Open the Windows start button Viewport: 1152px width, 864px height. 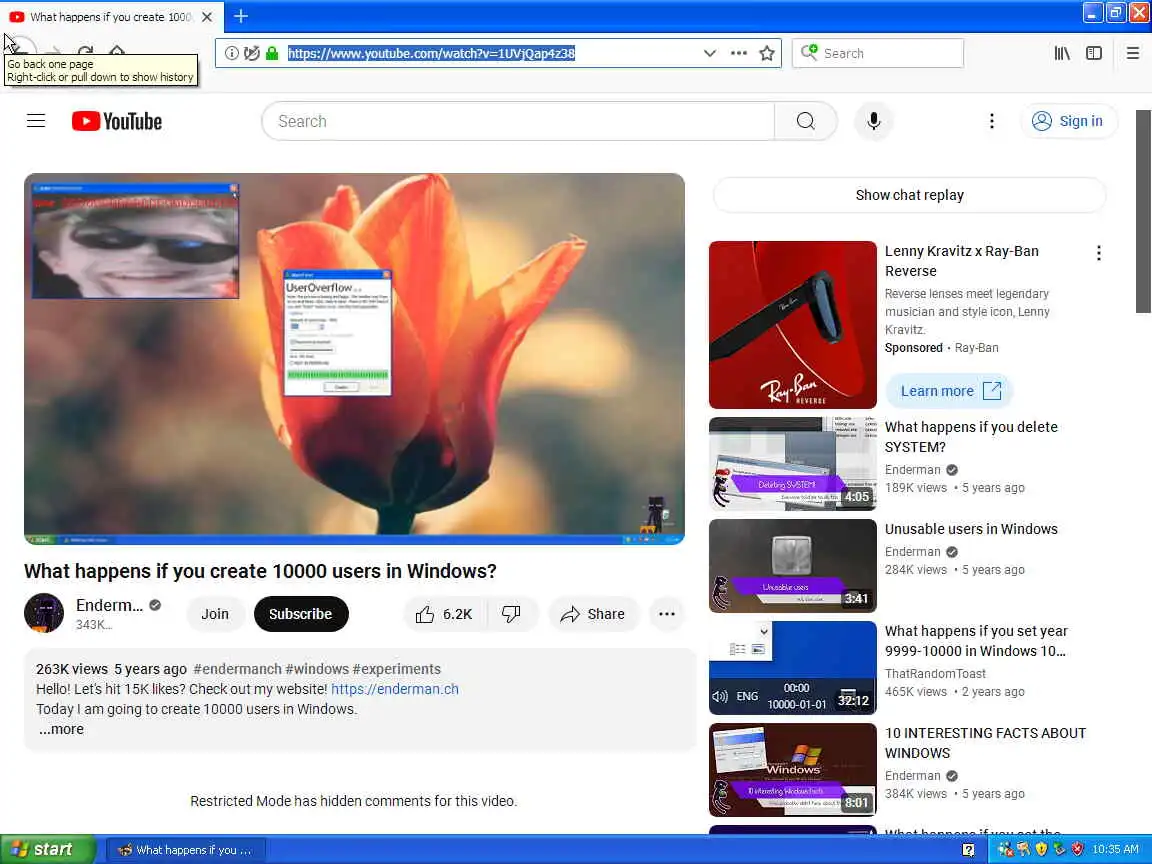[47, 849]
